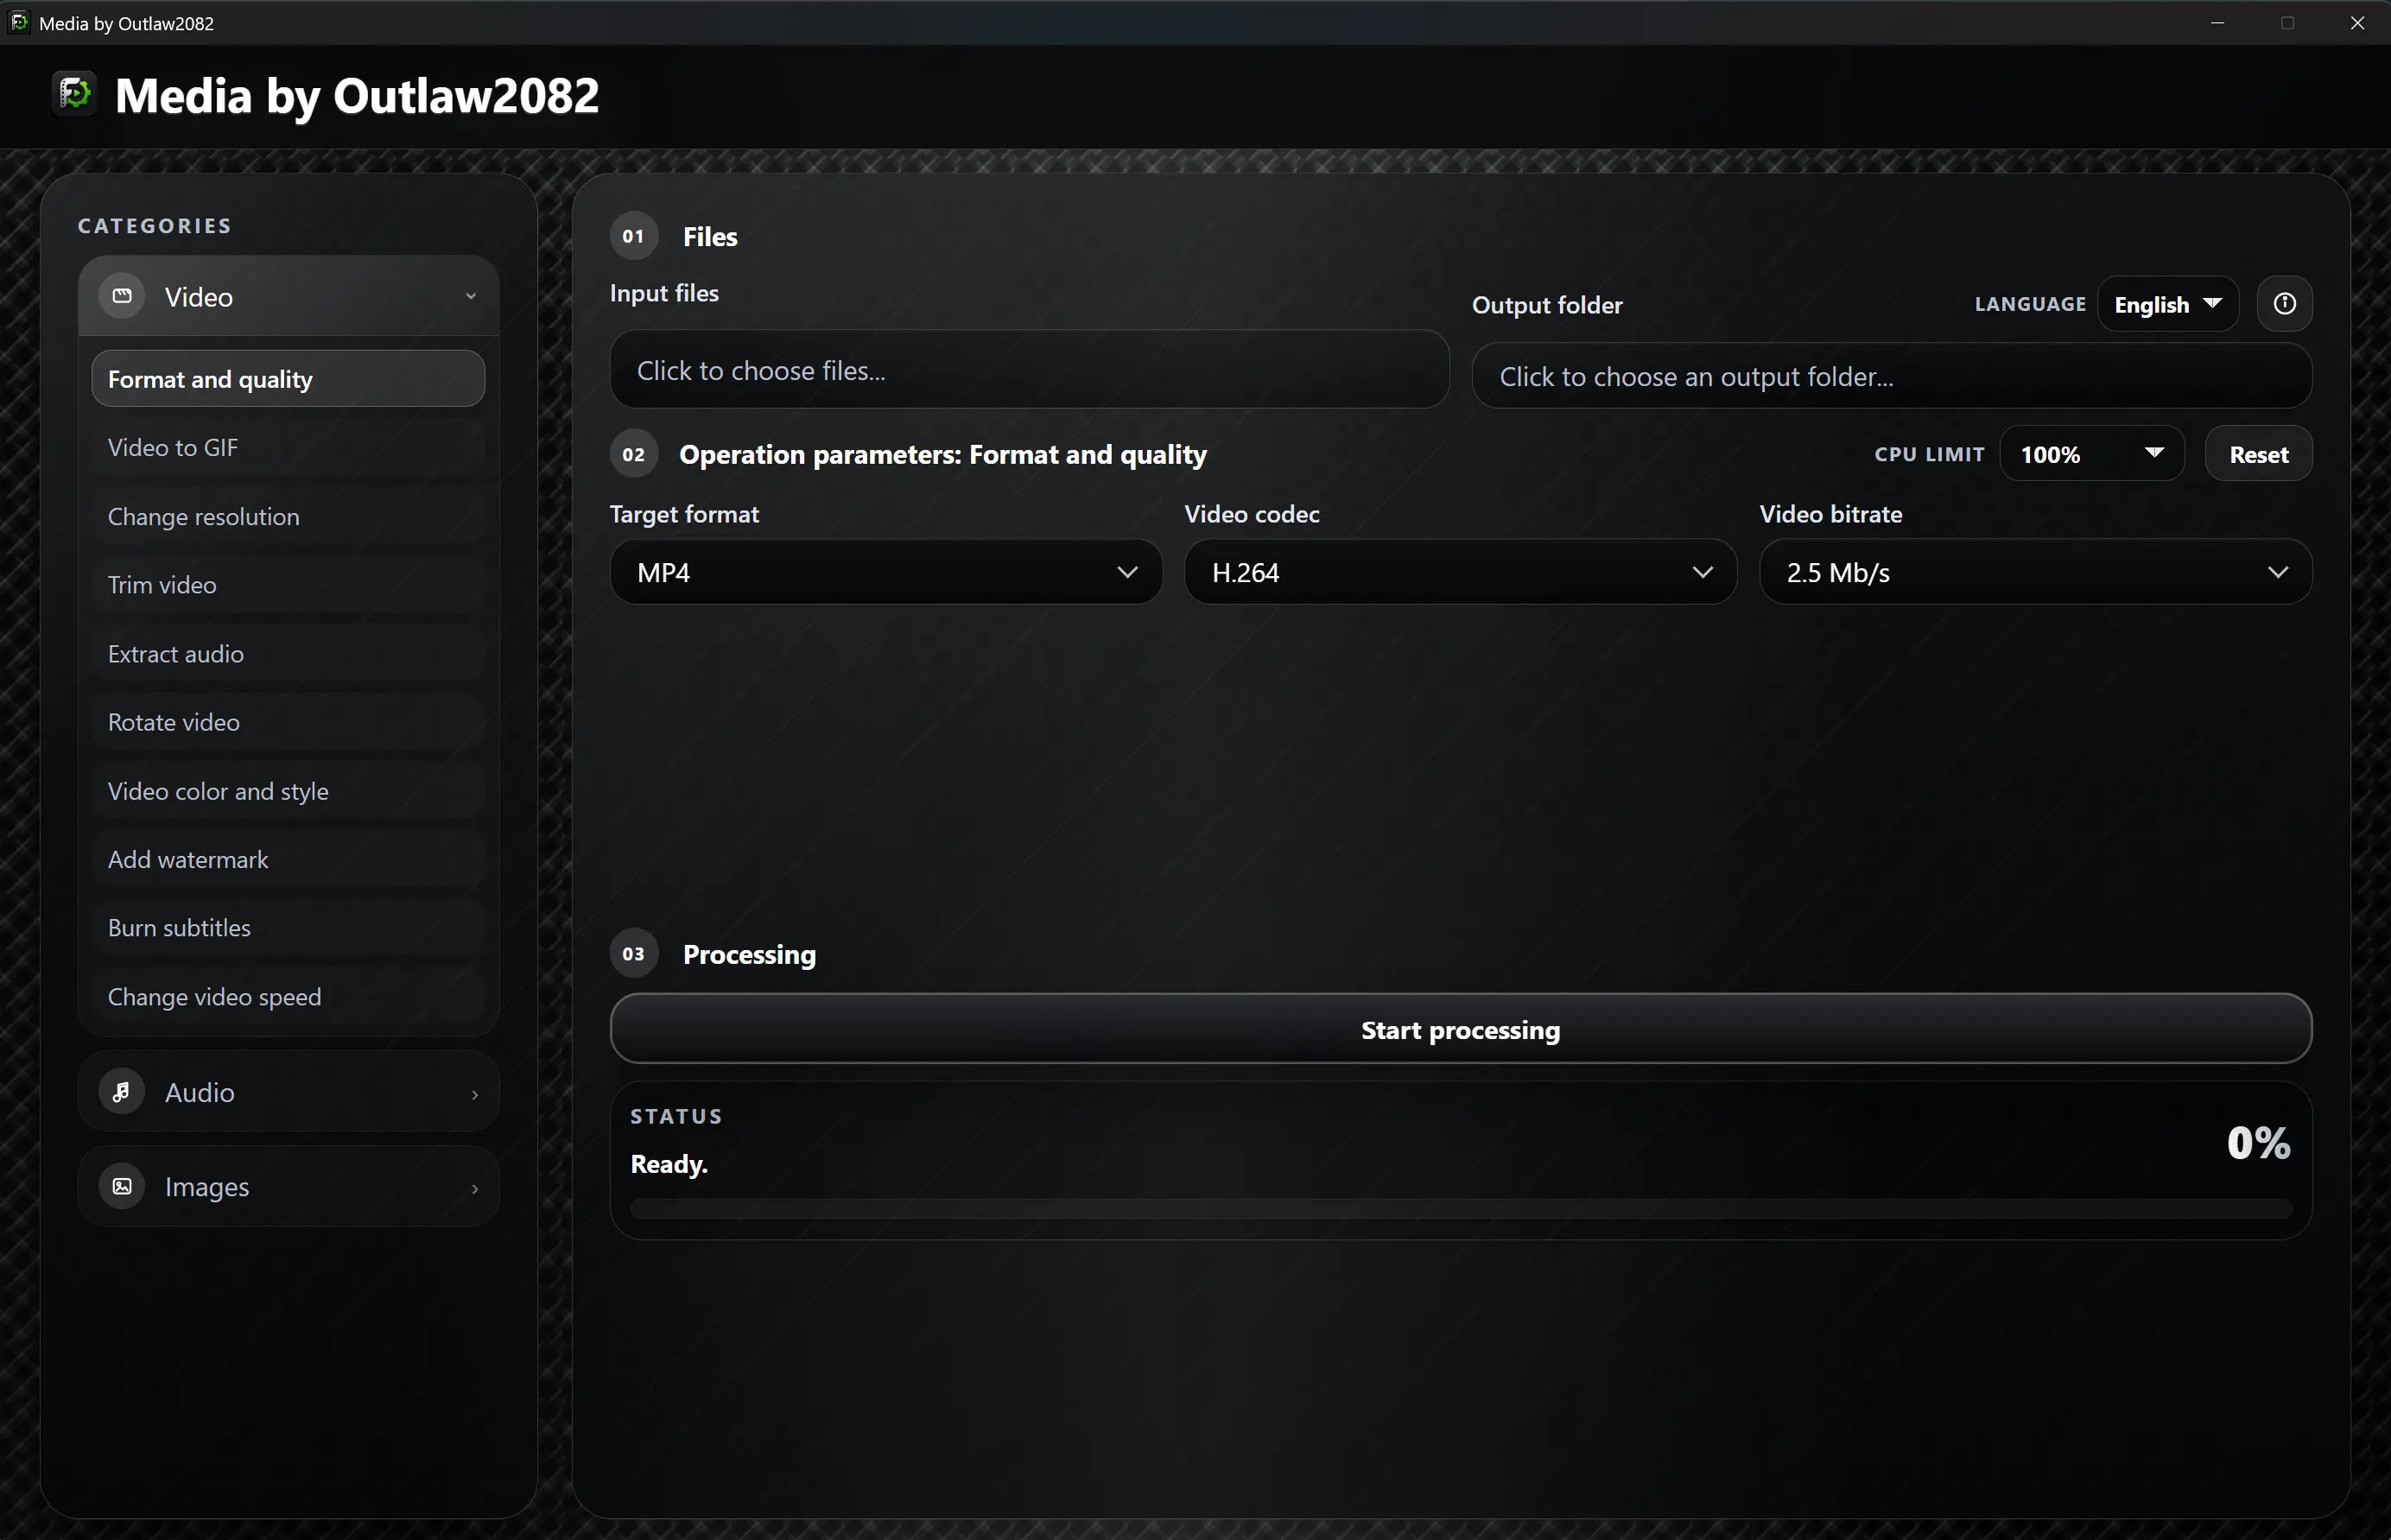Viewport: 2391px width, 1540px height.
Task: Select Change resolution operation
Action: coord(288,516)
